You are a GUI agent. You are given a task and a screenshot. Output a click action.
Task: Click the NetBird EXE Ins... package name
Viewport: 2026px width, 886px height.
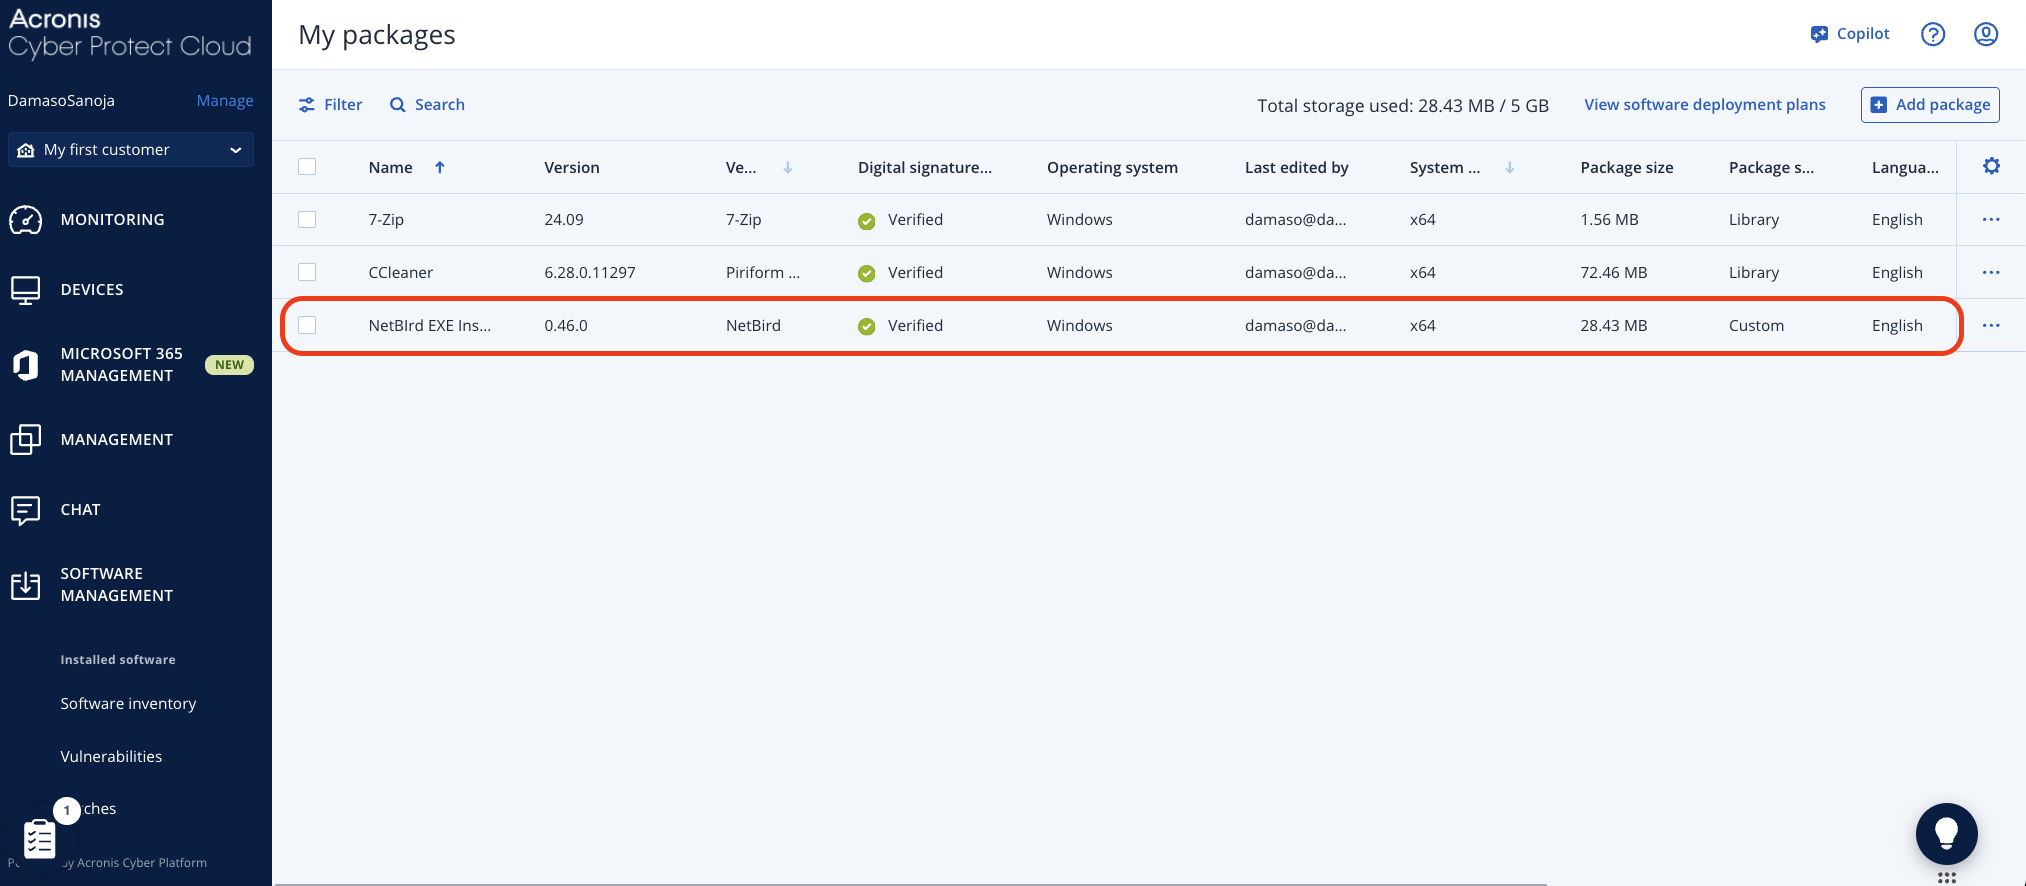point(430,326)
